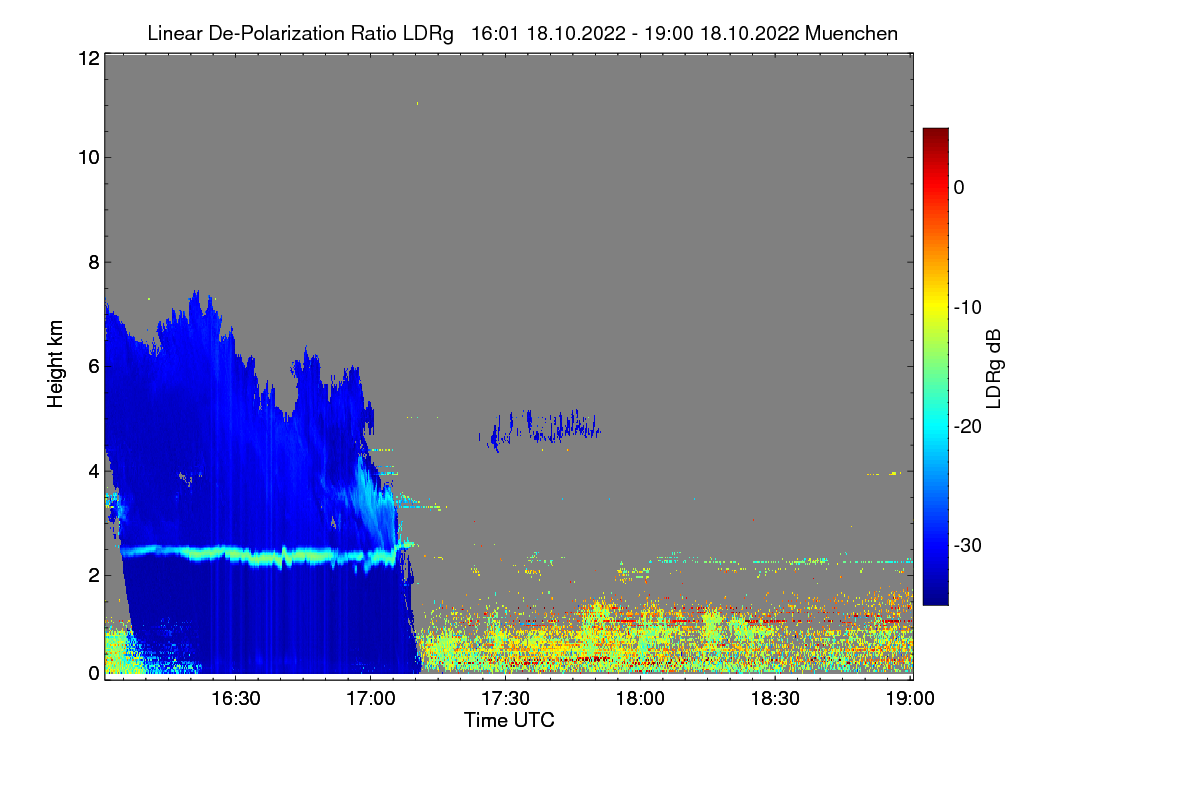Click the 'Height km' axis label
1200x800 pixels.
(56, 365)
